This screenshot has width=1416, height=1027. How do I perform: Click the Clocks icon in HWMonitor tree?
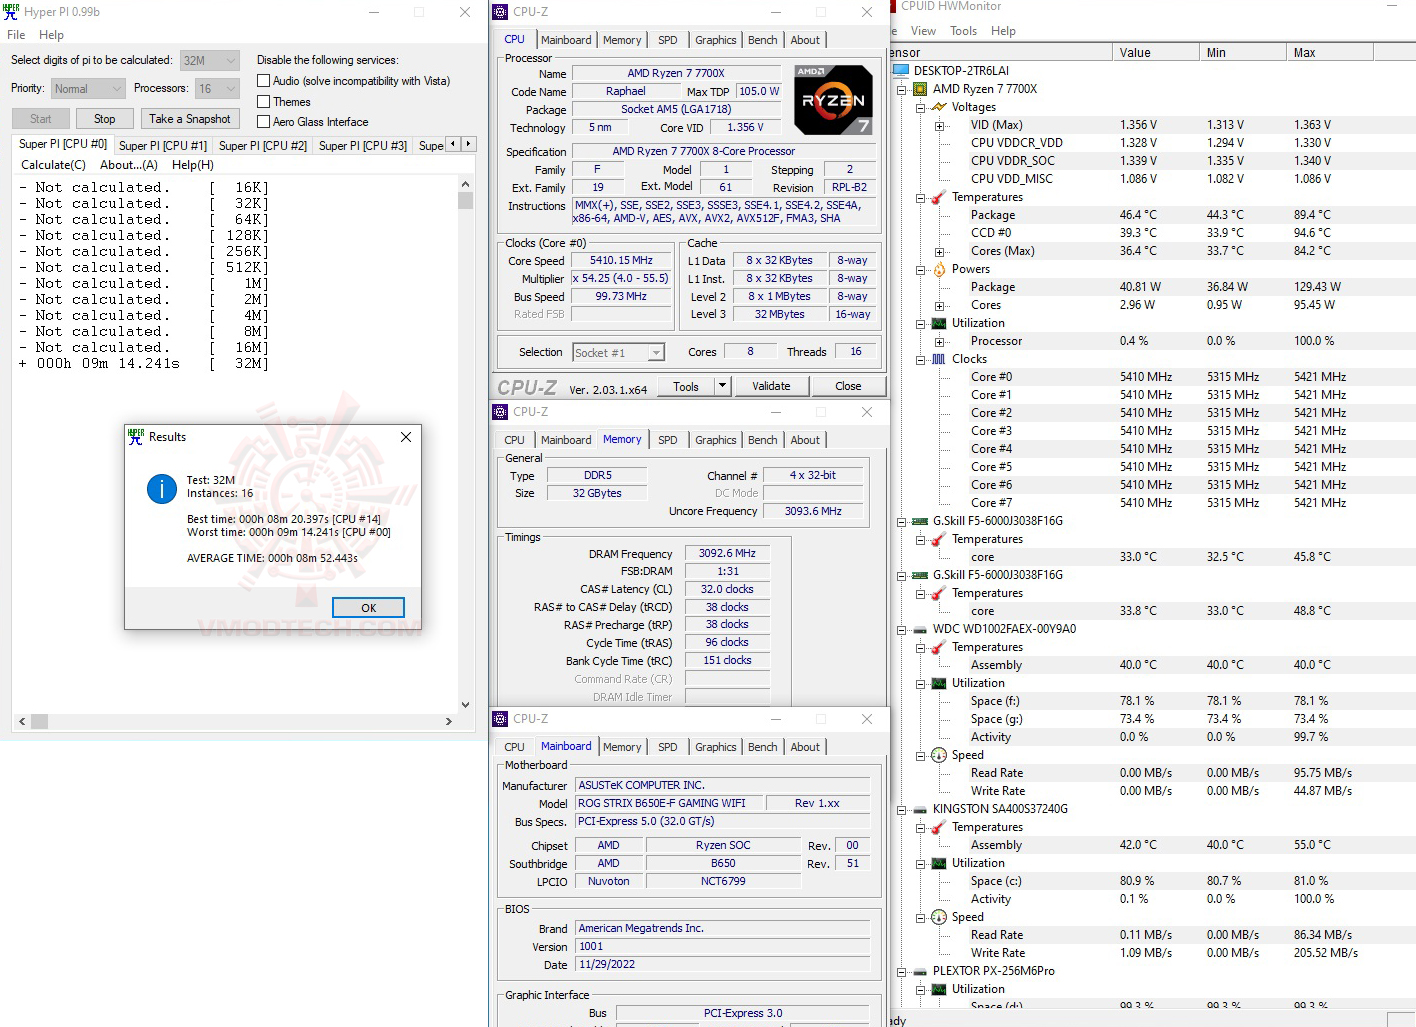pos(939,359)
